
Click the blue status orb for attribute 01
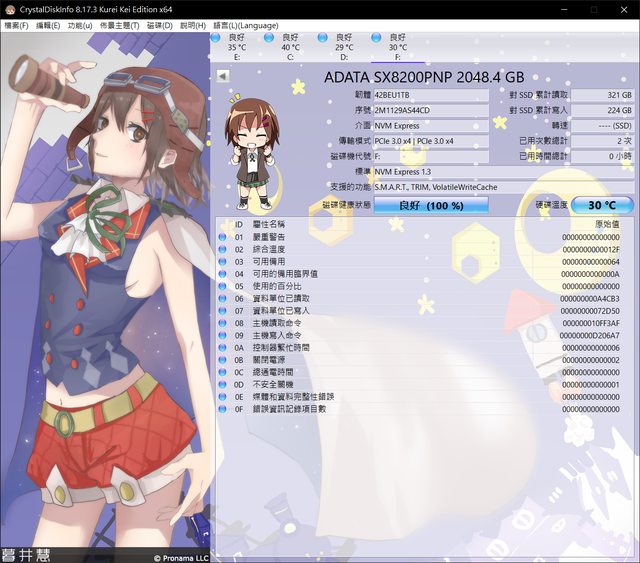click(x=222, y=237)
